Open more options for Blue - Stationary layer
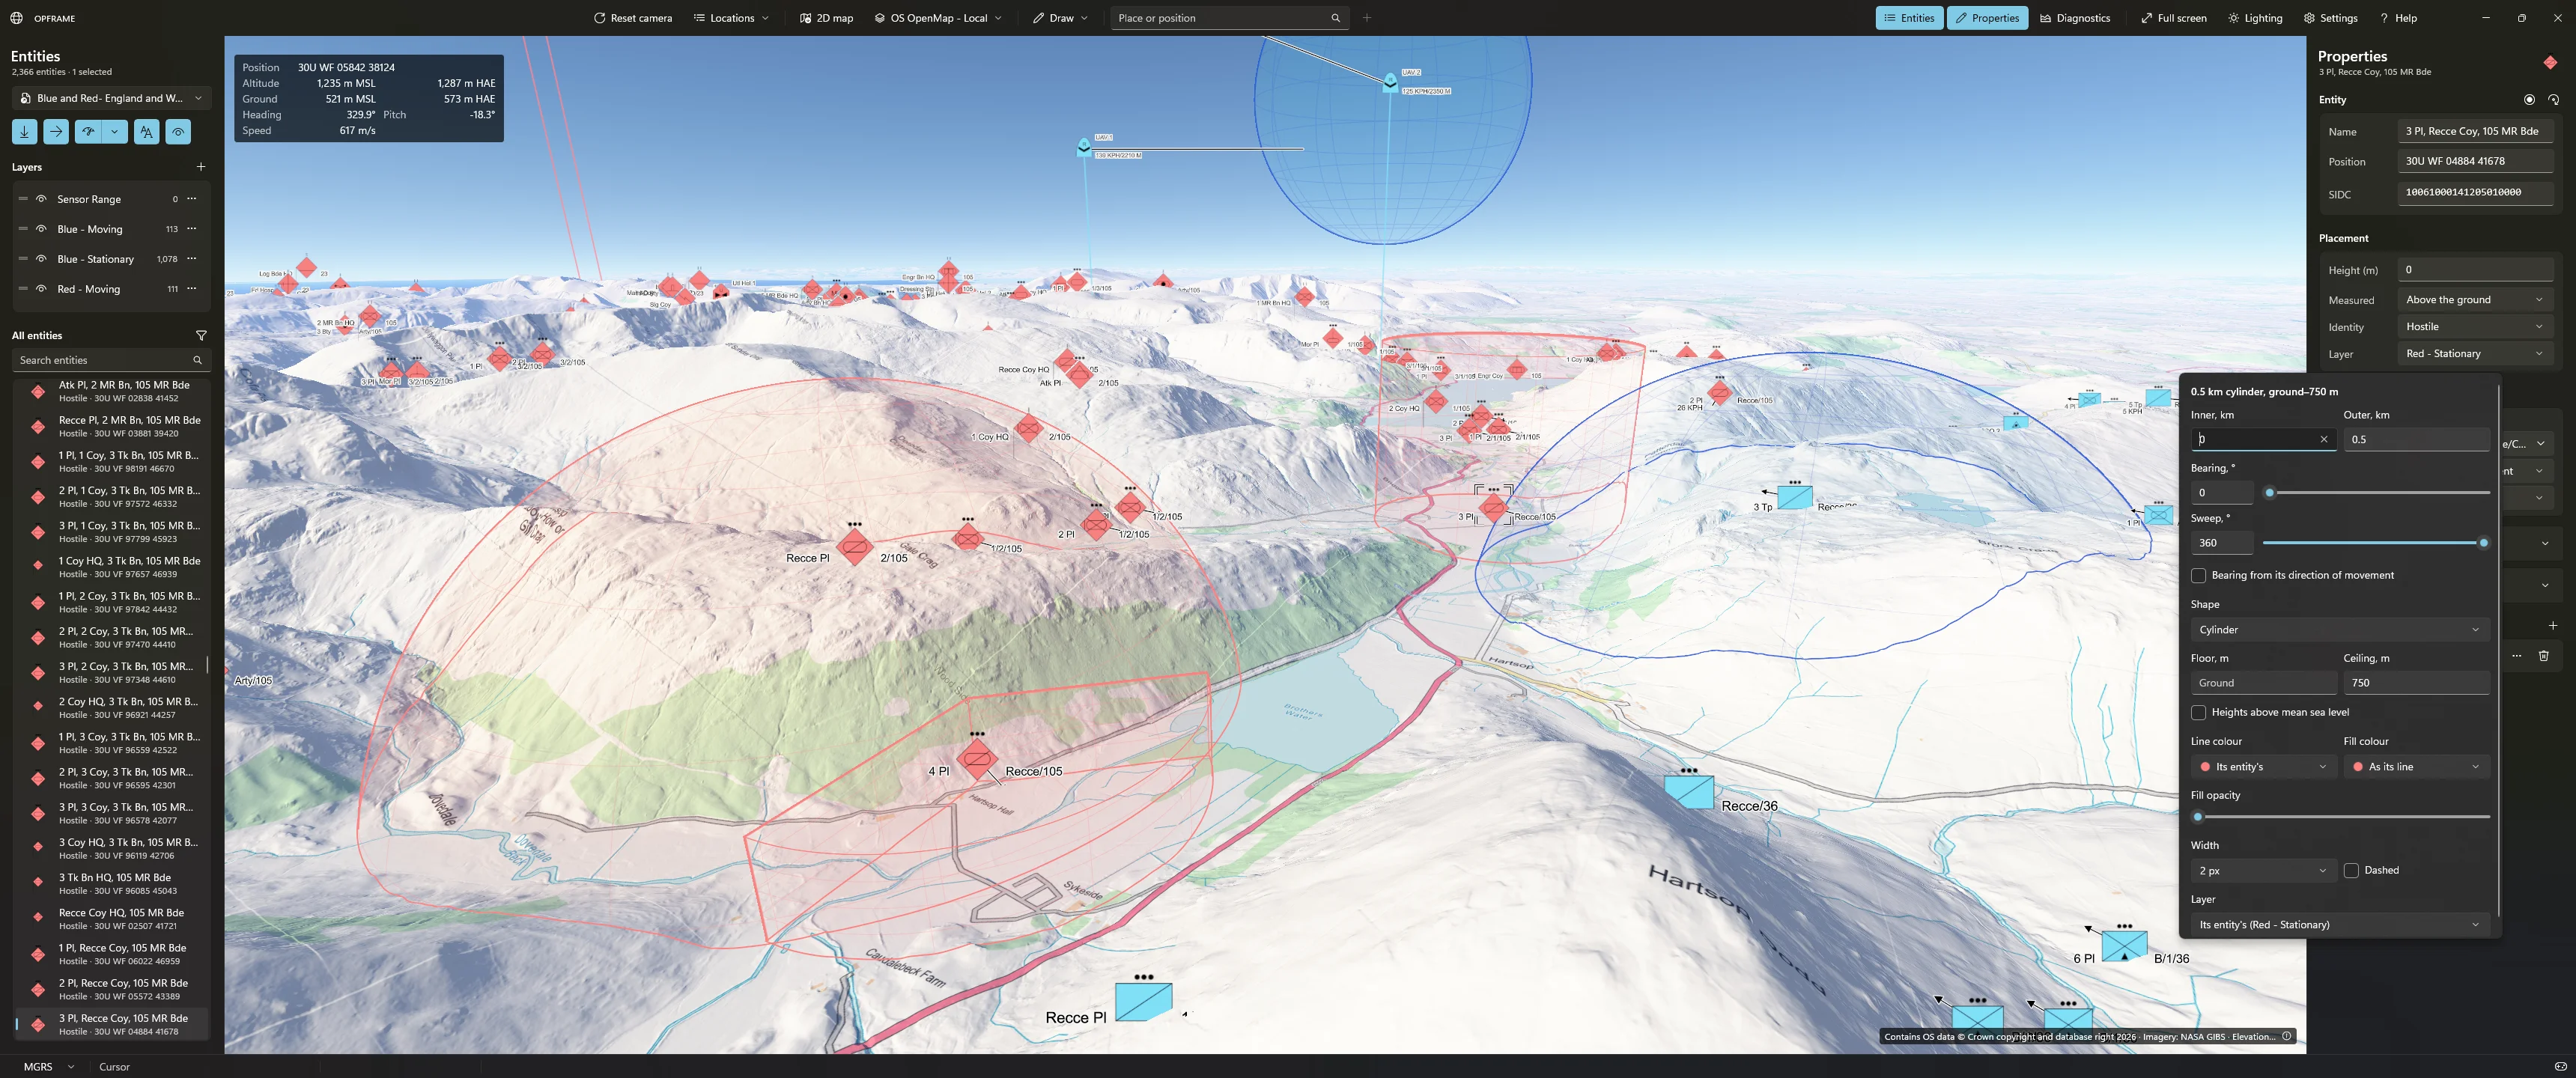The height and width of the screenshot is (1078, 2576). coord(192,258)
